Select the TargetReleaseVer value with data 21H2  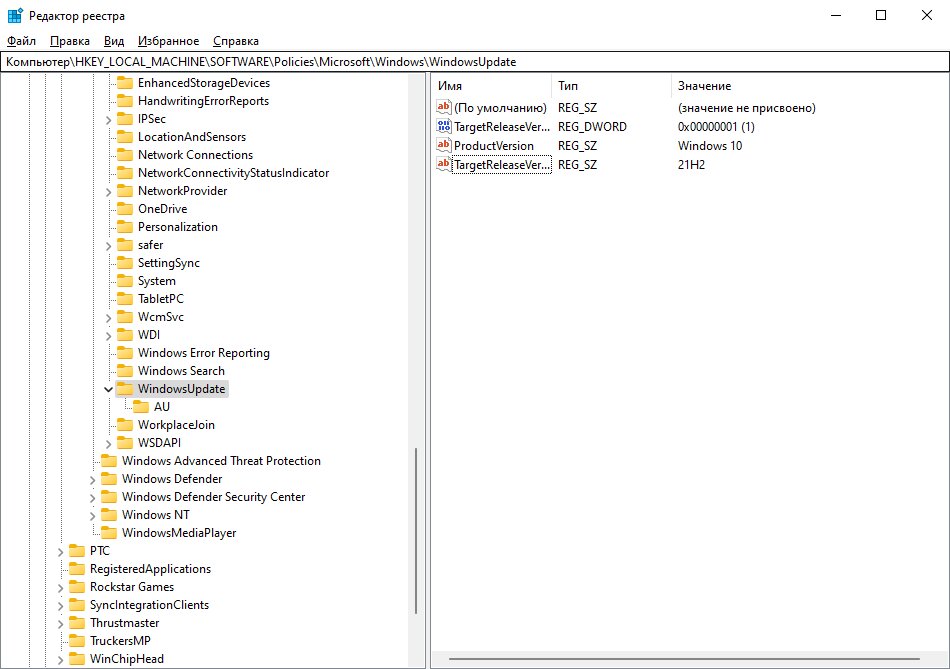(502, 164)
